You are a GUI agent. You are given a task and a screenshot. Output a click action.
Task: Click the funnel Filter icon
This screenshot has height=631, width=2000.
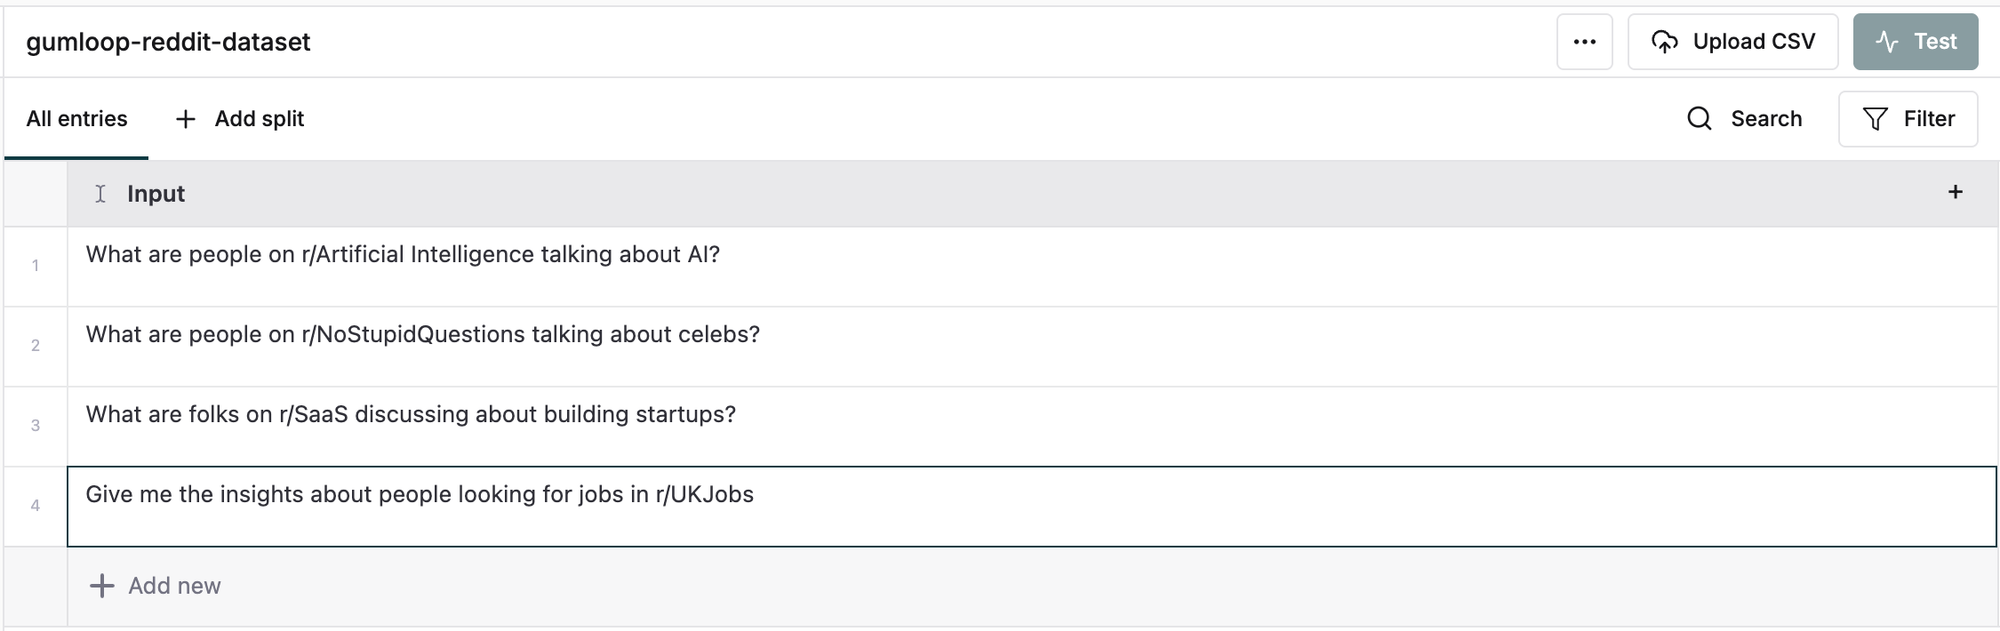pyautogui.click(x=1875, y=119)
